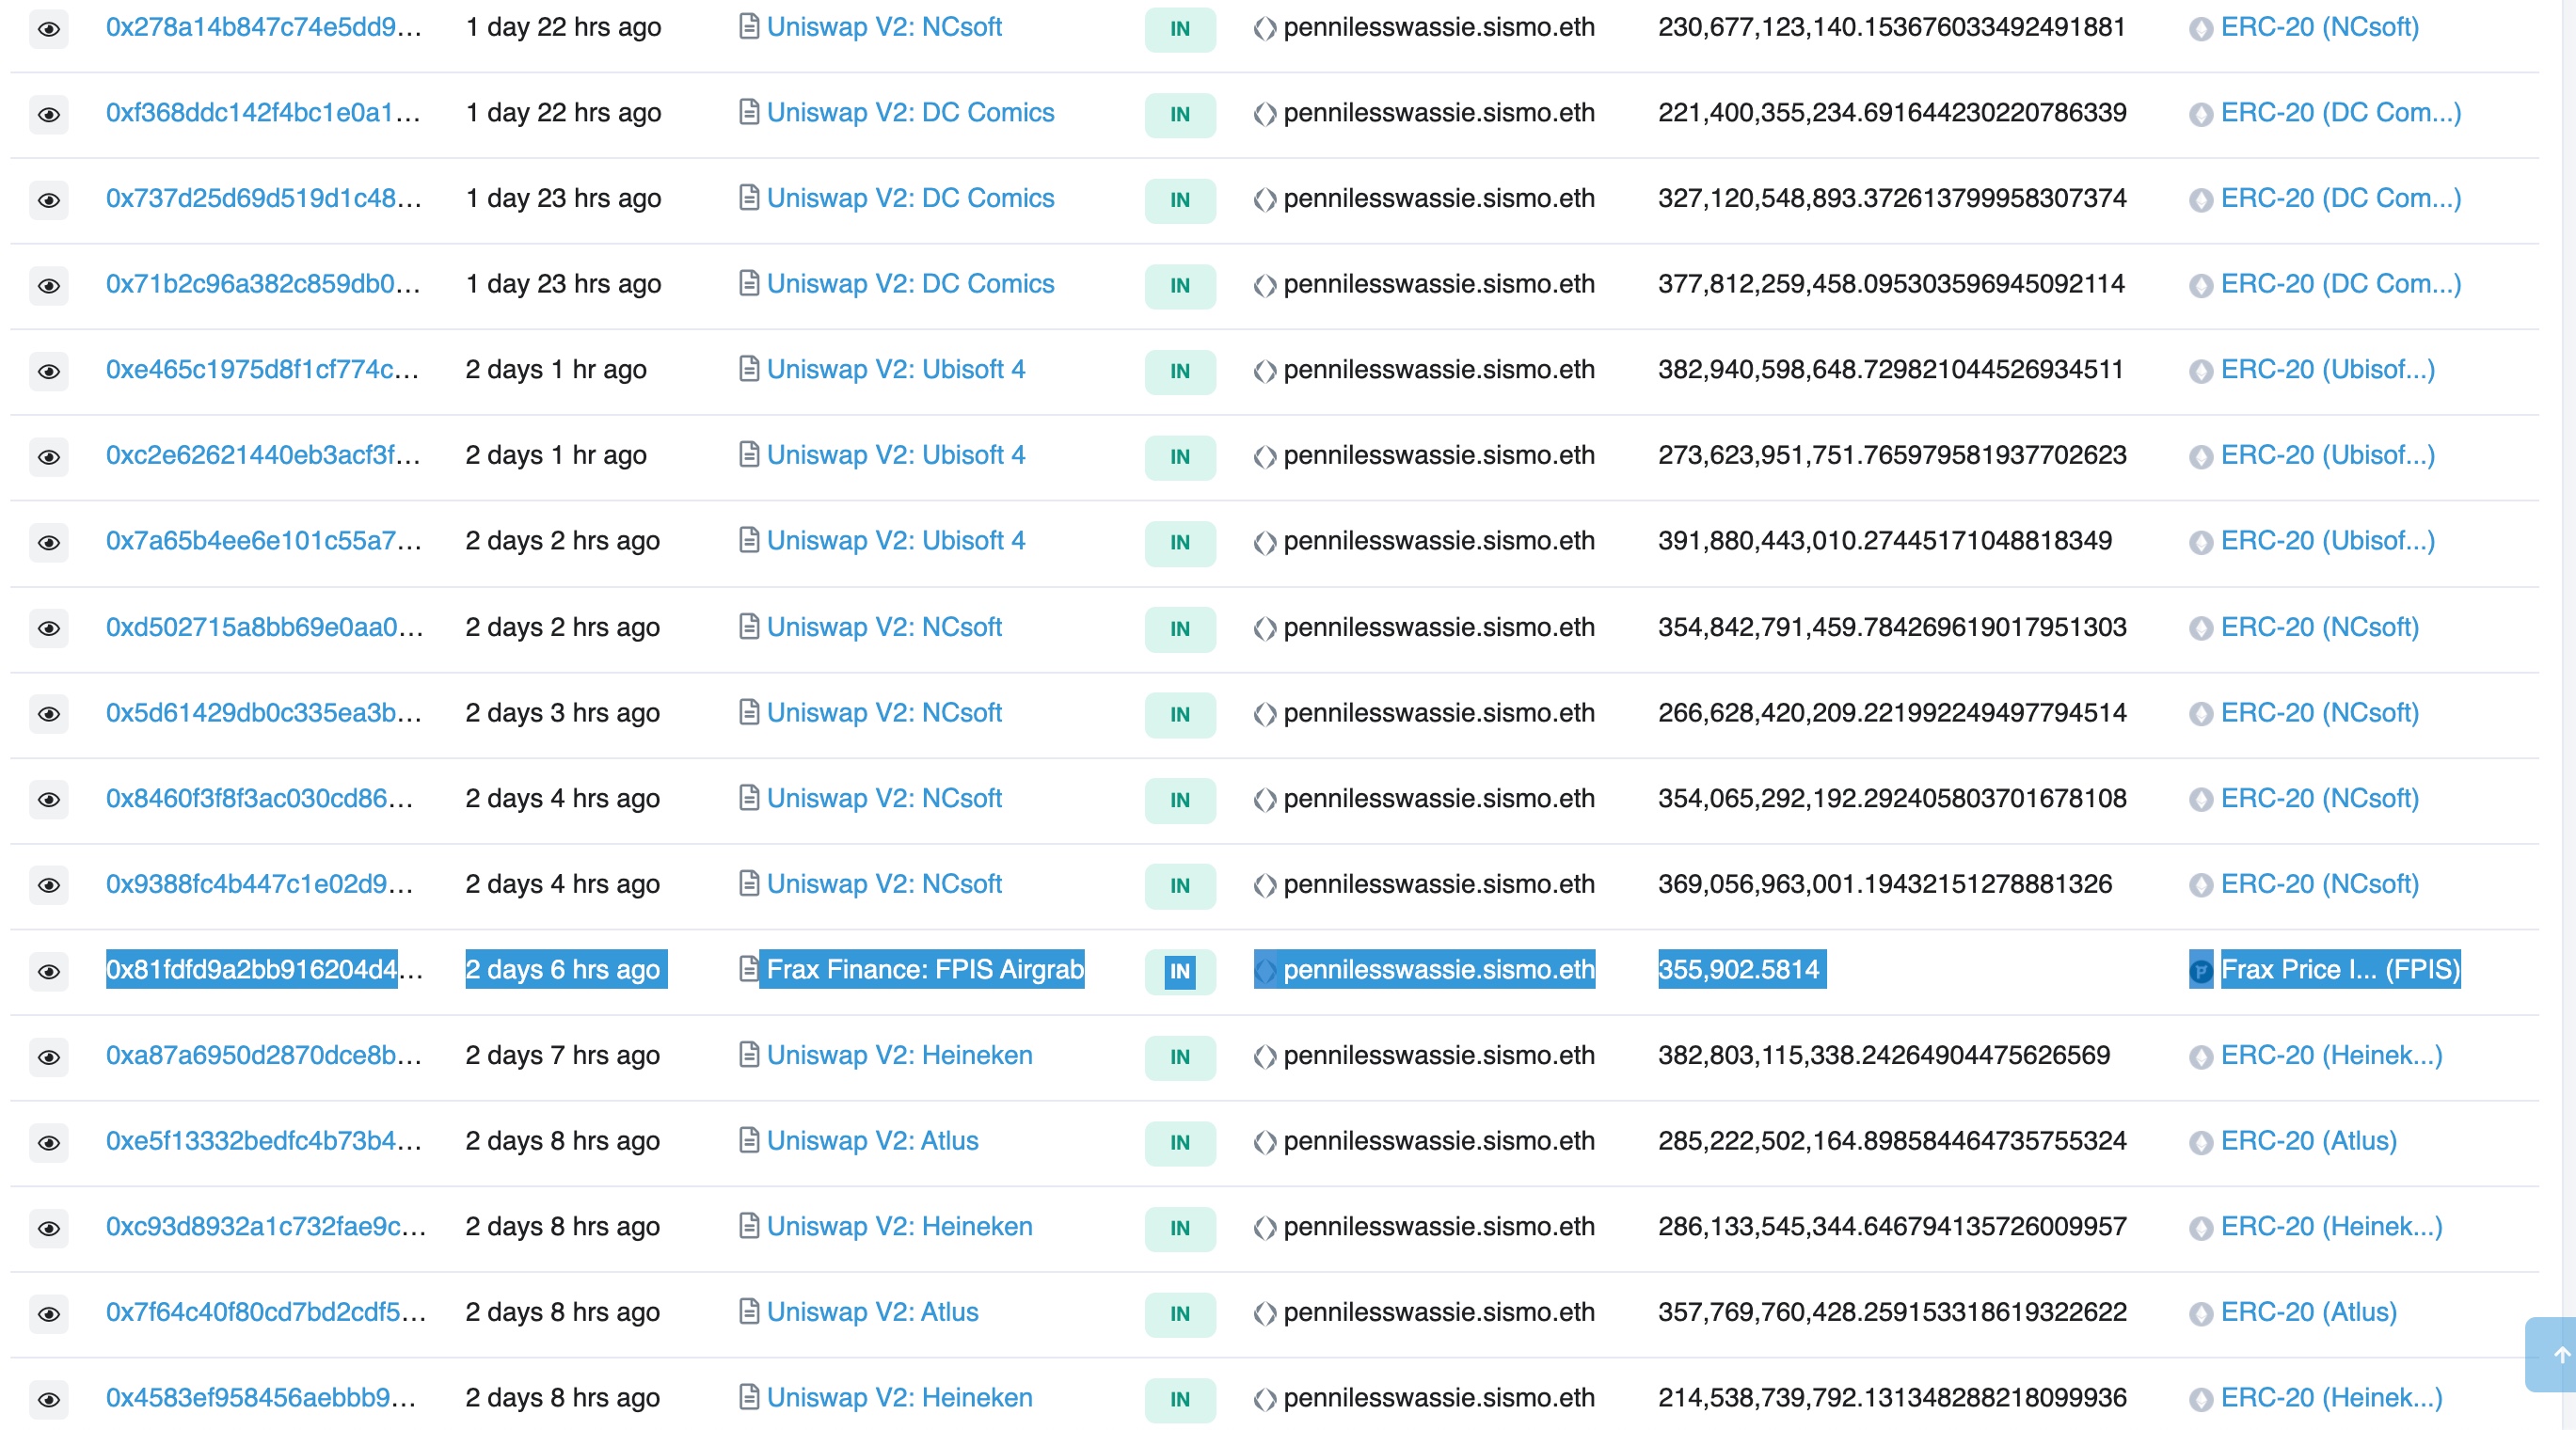Click the contract icon in row 0x4583ef958456aebbb9

point(748,1397)
